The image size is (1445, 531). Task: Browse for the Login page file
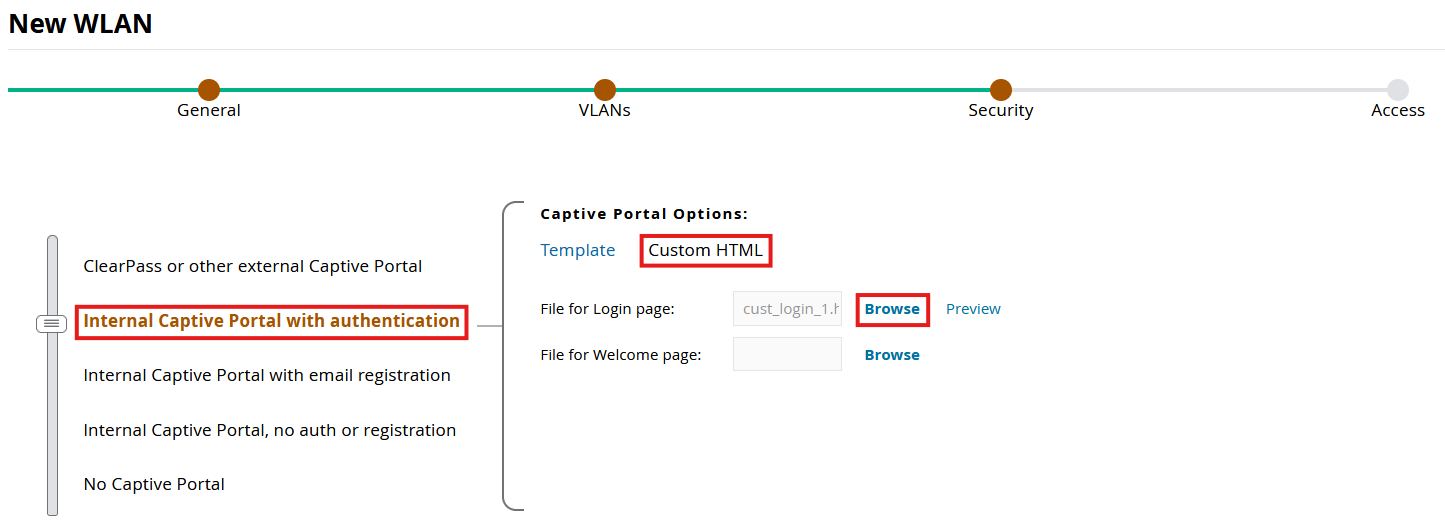(x=892, y=309)
